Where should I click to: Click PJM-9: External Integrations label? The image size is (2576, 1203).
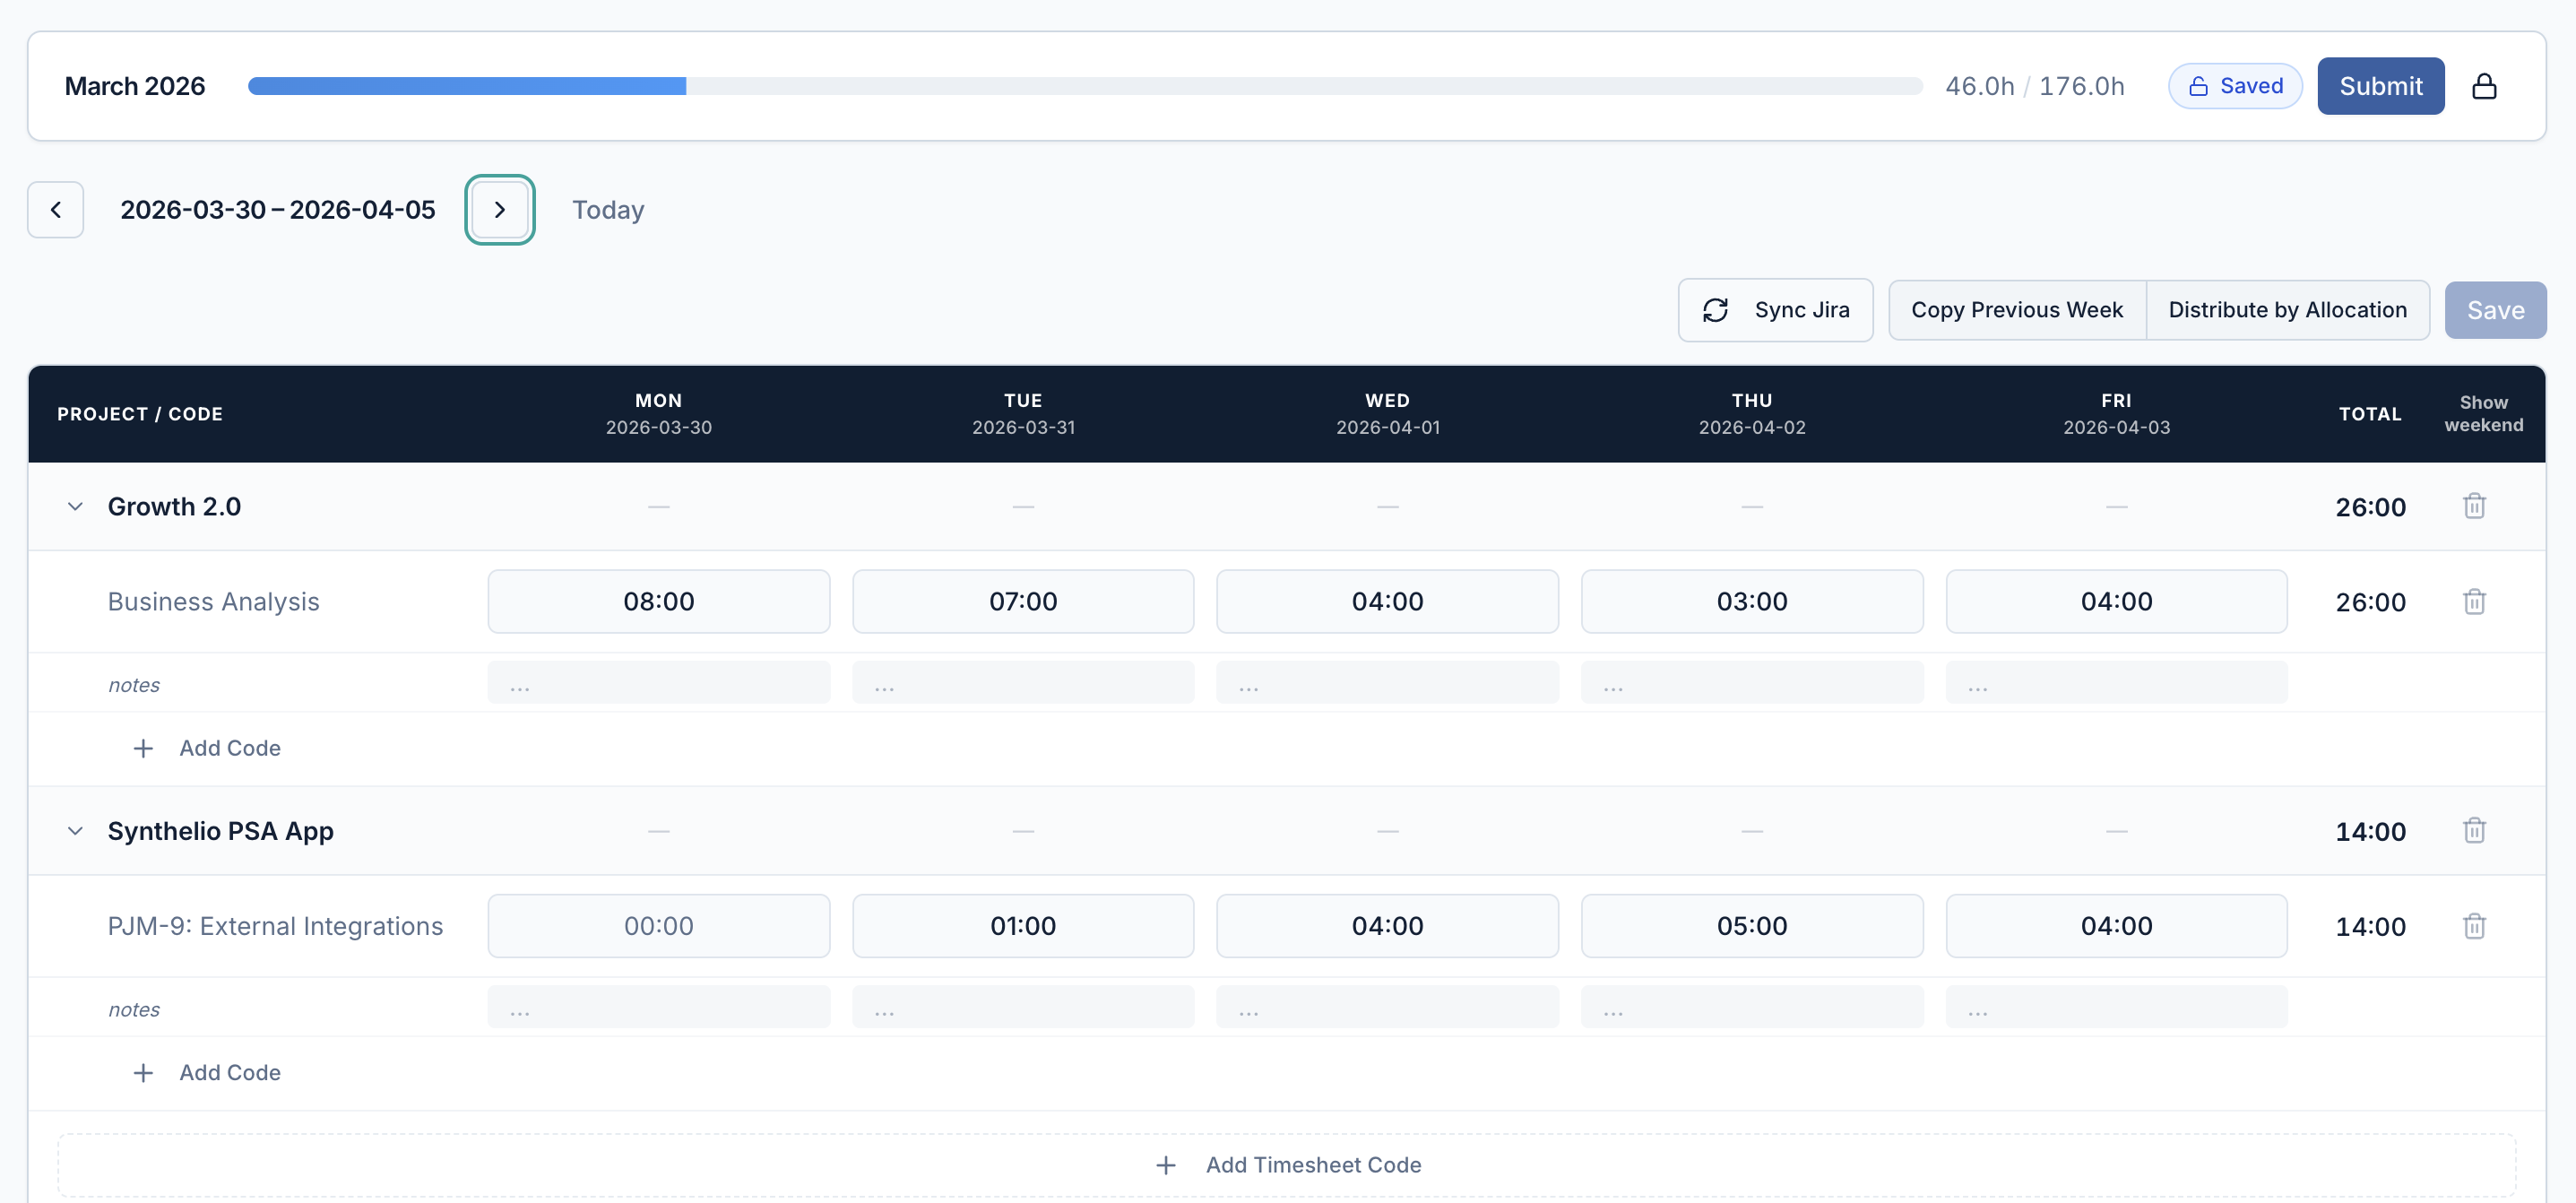275,926
